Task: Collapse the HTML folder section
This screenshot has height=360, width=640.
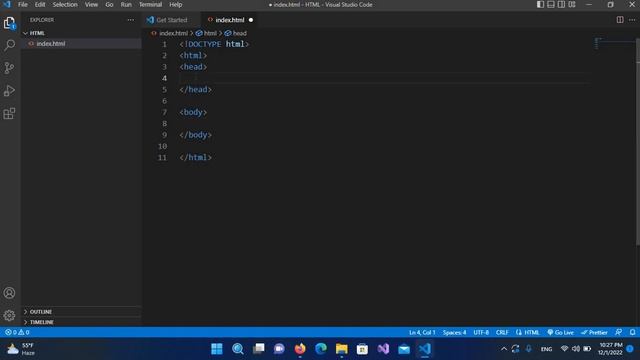Action: click(x=81, y=33)
